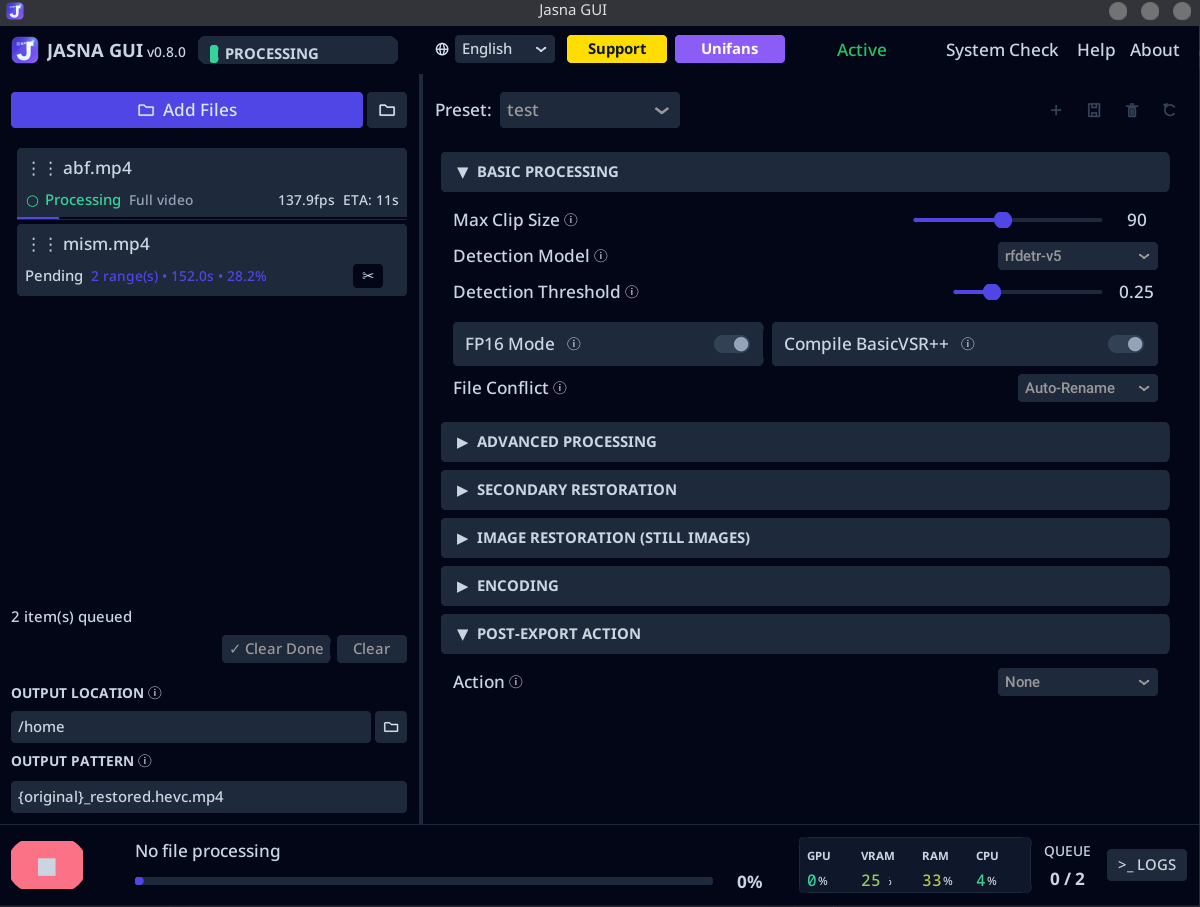Click the scissors trim icon for mism.mp4
1200x907 pixels.
coord(367,276)
